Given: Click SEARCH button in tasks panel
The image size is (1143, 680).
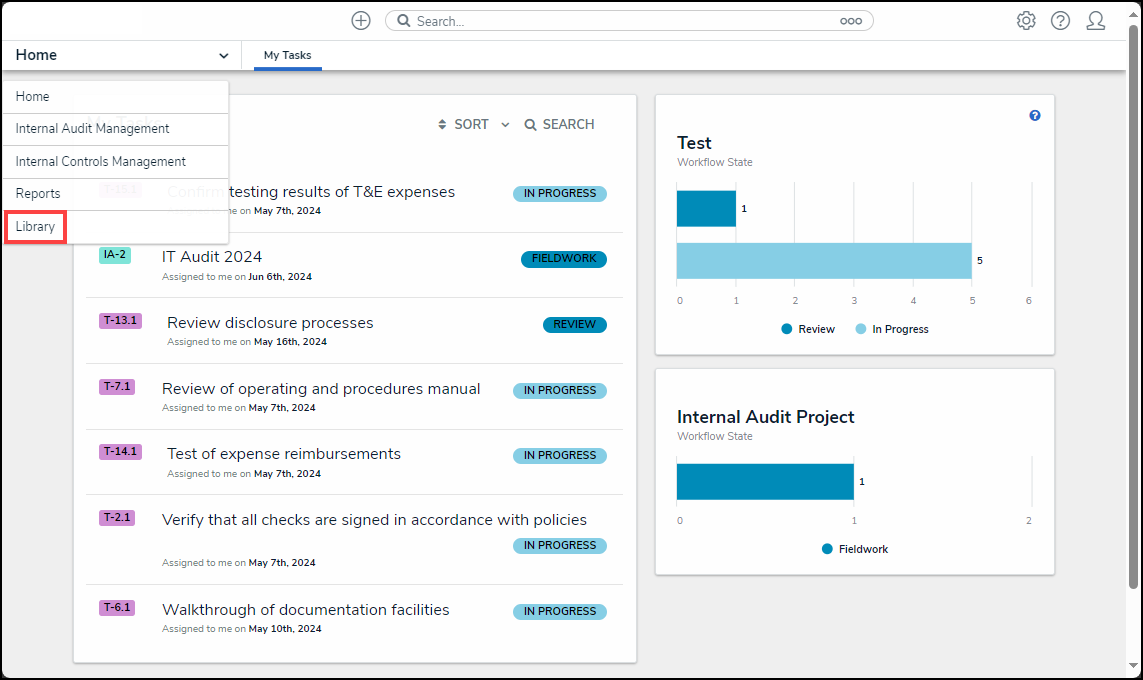Looking at the screenshot, I should 559,125.
